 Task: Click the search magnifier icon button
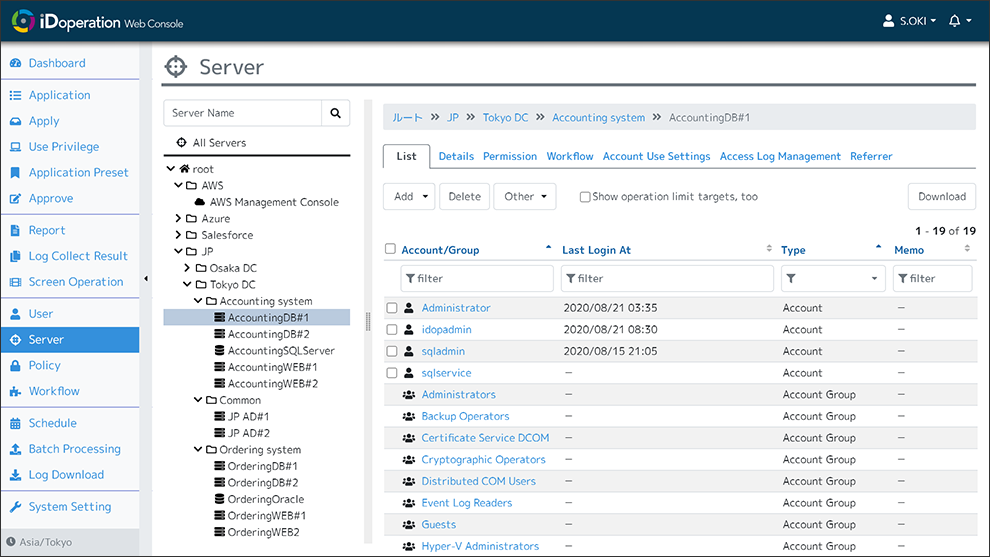tap(336, 113)
